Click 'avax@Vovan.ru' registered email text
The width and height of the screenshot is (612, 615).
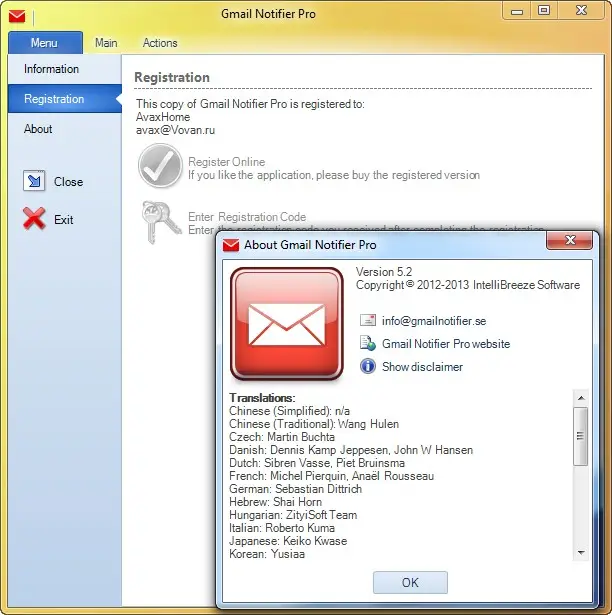click(x=175, y=130)
